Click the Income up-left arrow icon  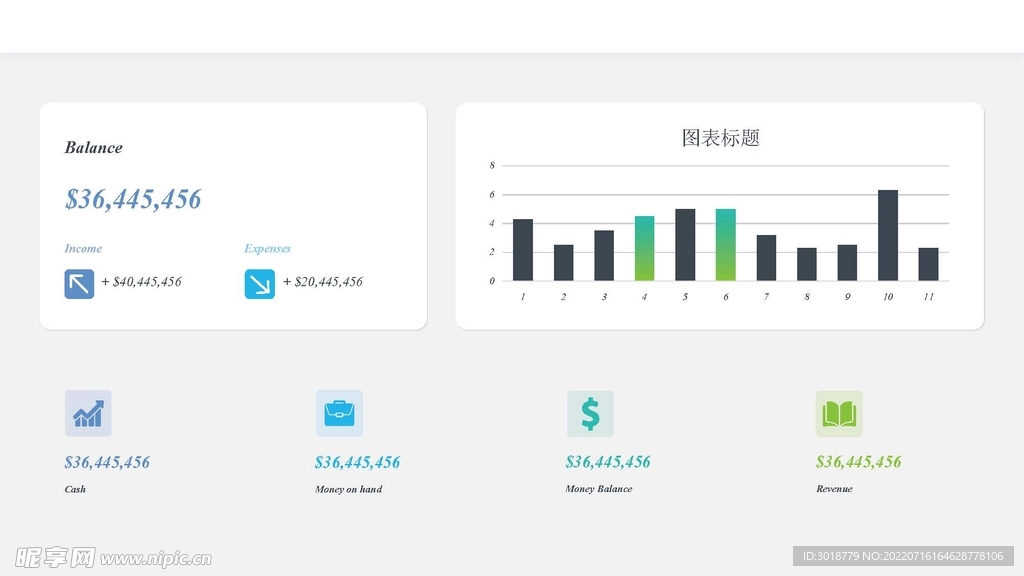point(79,284)
